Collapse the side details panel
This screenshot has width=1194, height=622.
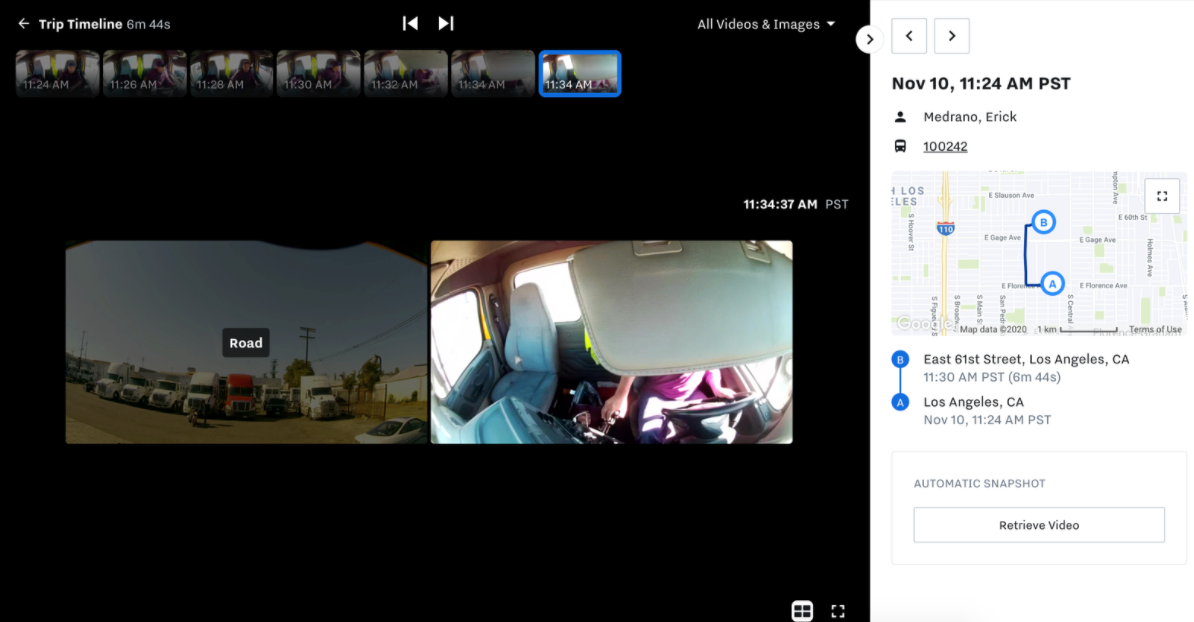pos(869,39)
